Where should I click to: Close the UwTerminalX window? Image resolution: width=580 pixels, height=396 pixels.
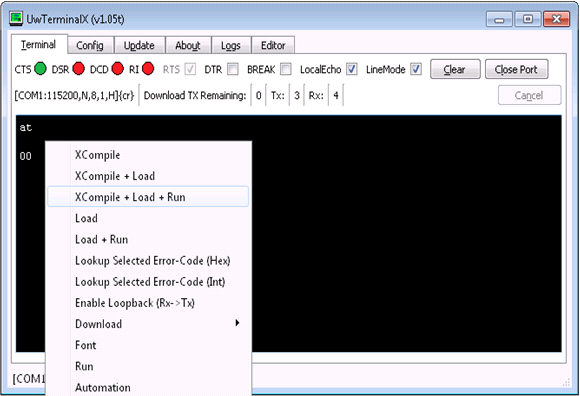[556, 19]
